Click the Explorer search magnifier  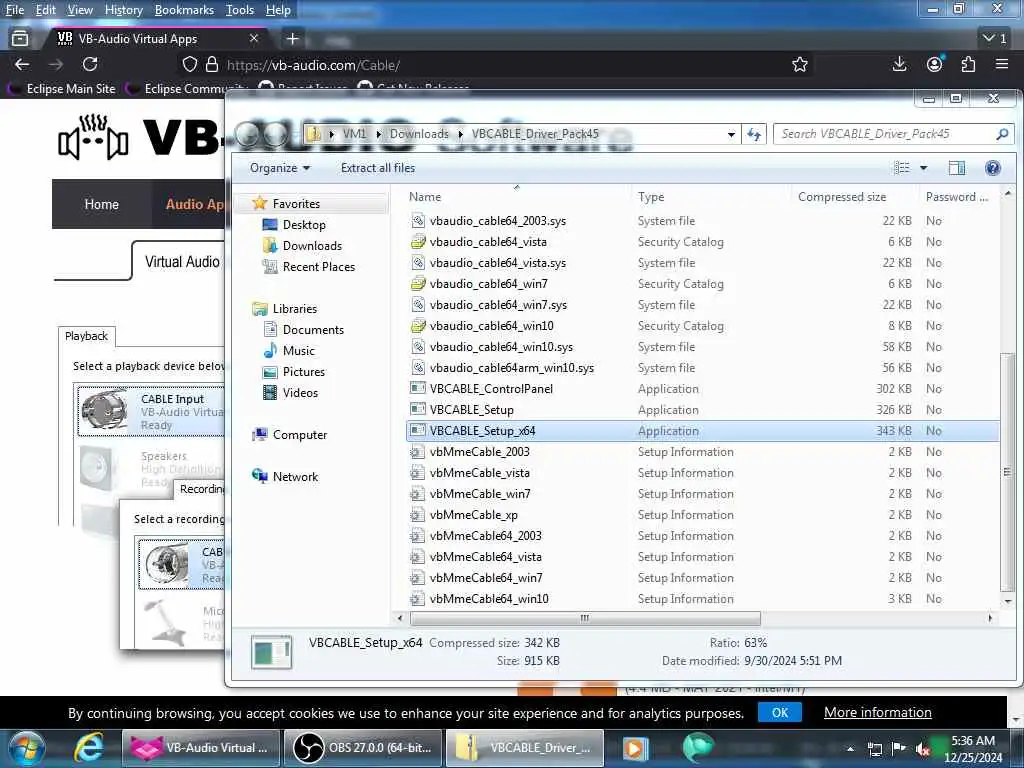1002,134
